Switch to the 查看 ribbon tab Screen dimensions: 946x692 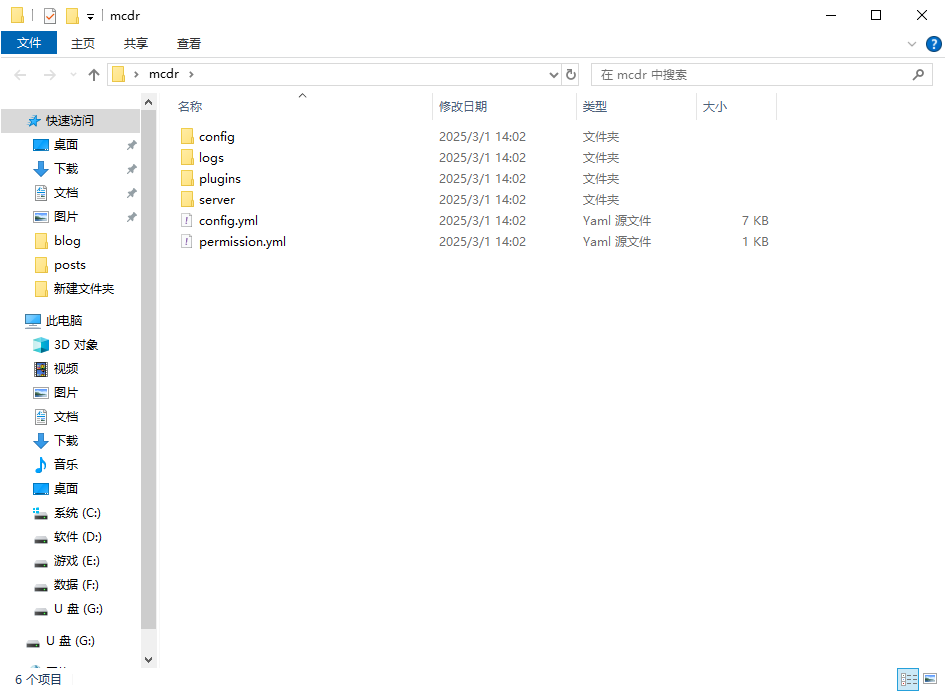tap(189, 43)
